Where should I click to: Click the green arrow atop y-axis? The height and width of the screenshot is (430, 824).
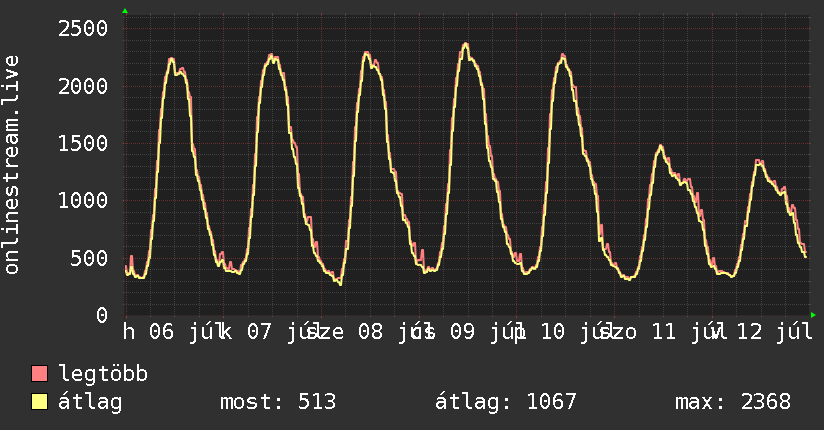[125, 11]
